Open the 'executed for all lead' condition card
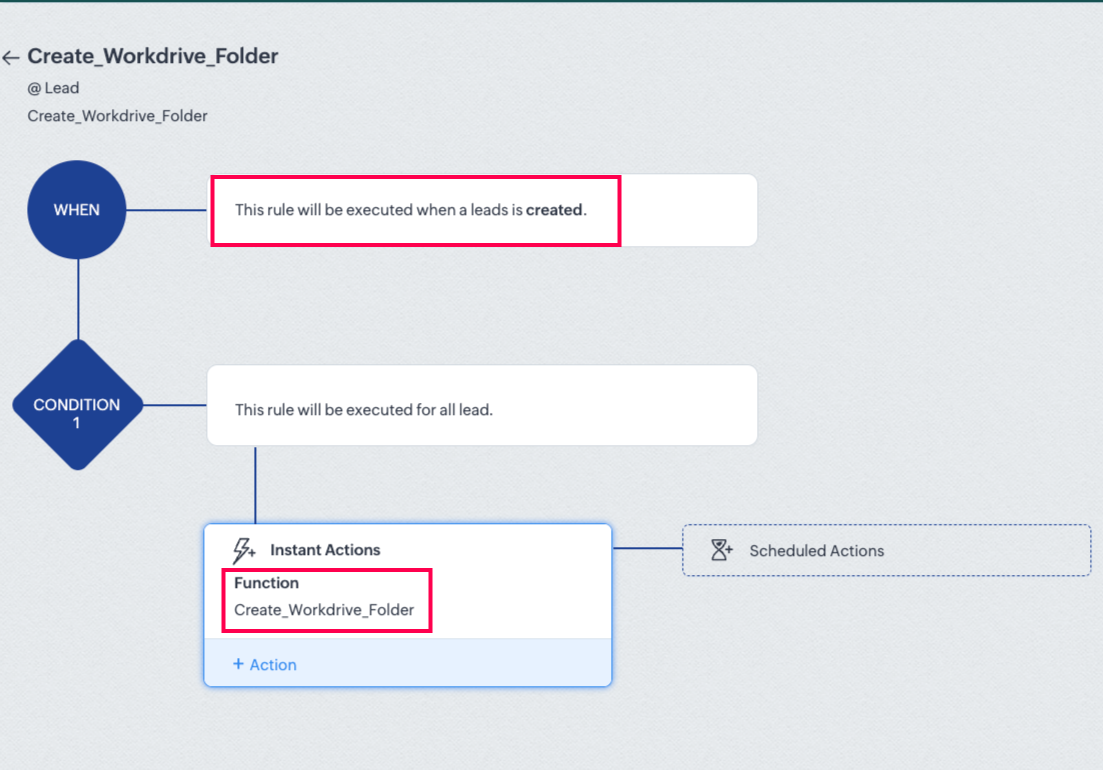The image size is (1103, 770). click(481, 405)
